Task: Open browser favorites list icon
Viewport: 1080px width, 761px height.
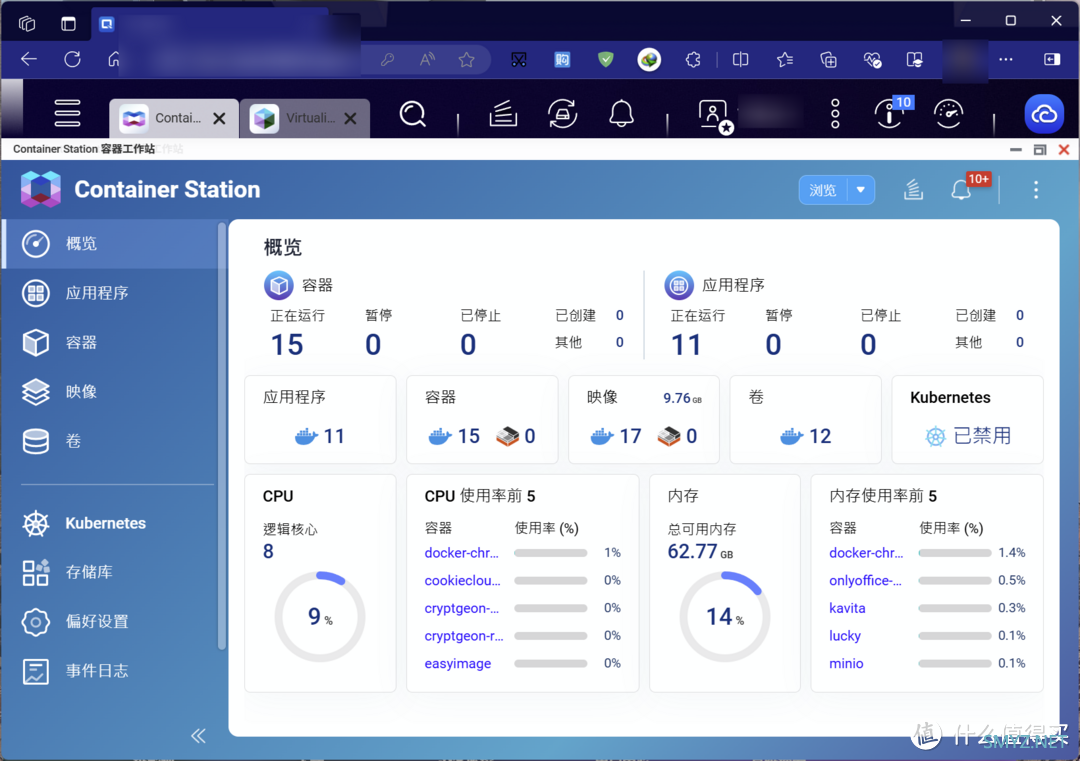Action: click(785, 60)
